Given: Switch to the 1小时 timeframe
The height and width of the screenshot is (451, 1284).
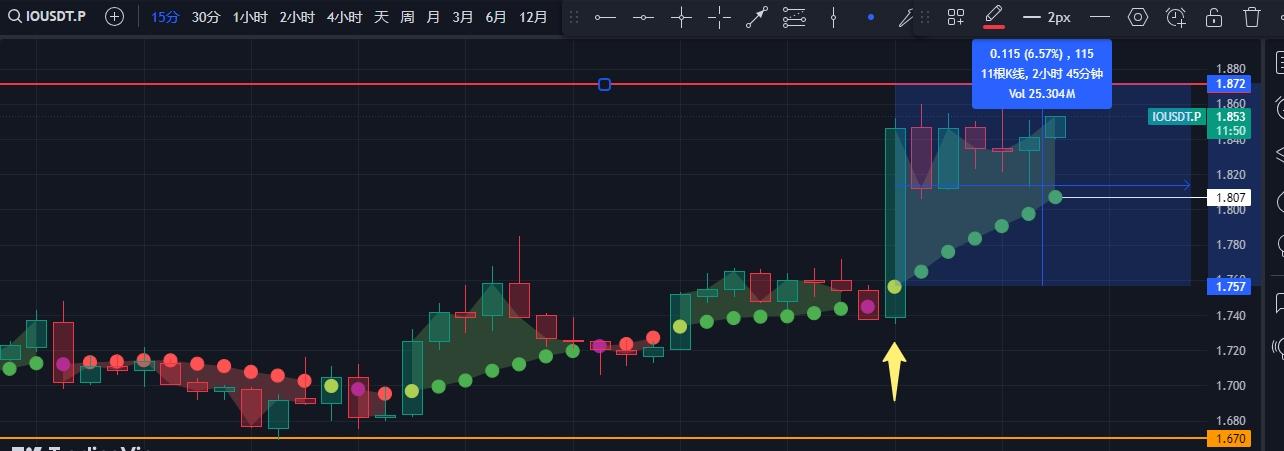Looking at the screenshot, I should [x=250, y=17].
